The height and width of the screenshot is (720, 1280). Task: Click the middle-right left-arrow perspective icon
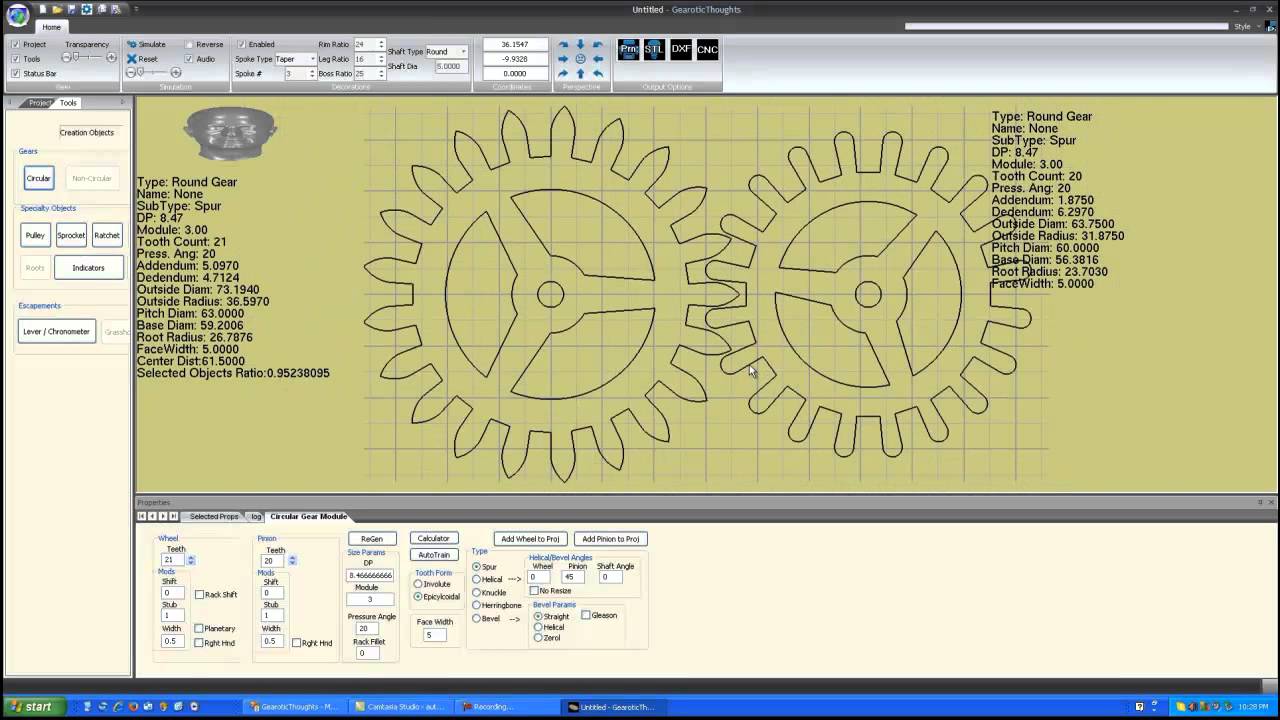[597, 59]
